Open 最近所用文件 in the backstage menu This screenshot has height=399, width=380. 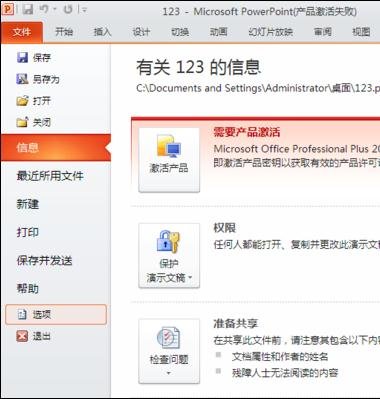[50, 176]
